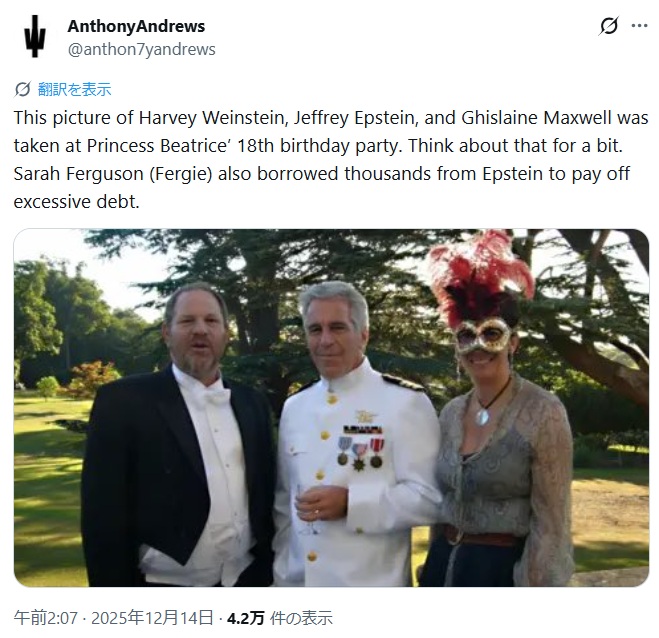Show translation via 翻訳を表示 link

[x=74, y=90]
